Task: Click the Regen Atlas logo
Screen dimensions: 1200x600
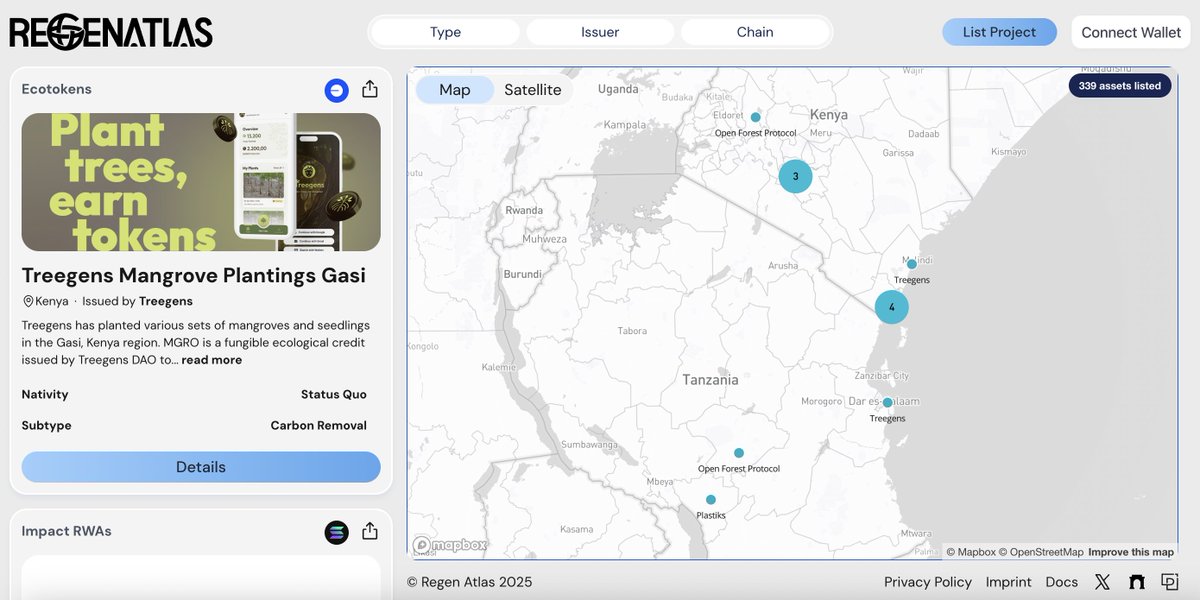Action: (x=111, y=32)
